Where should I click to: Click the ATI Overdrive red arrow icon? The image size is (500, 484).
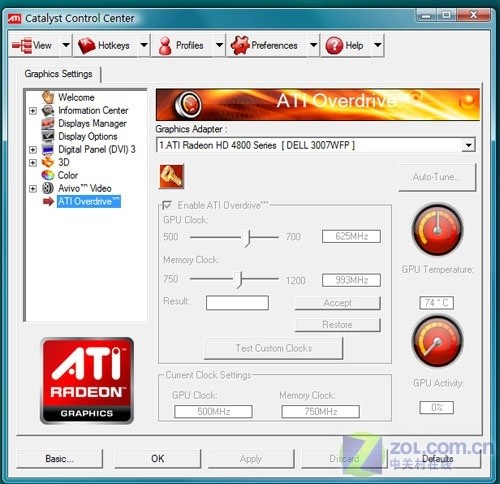48,201
